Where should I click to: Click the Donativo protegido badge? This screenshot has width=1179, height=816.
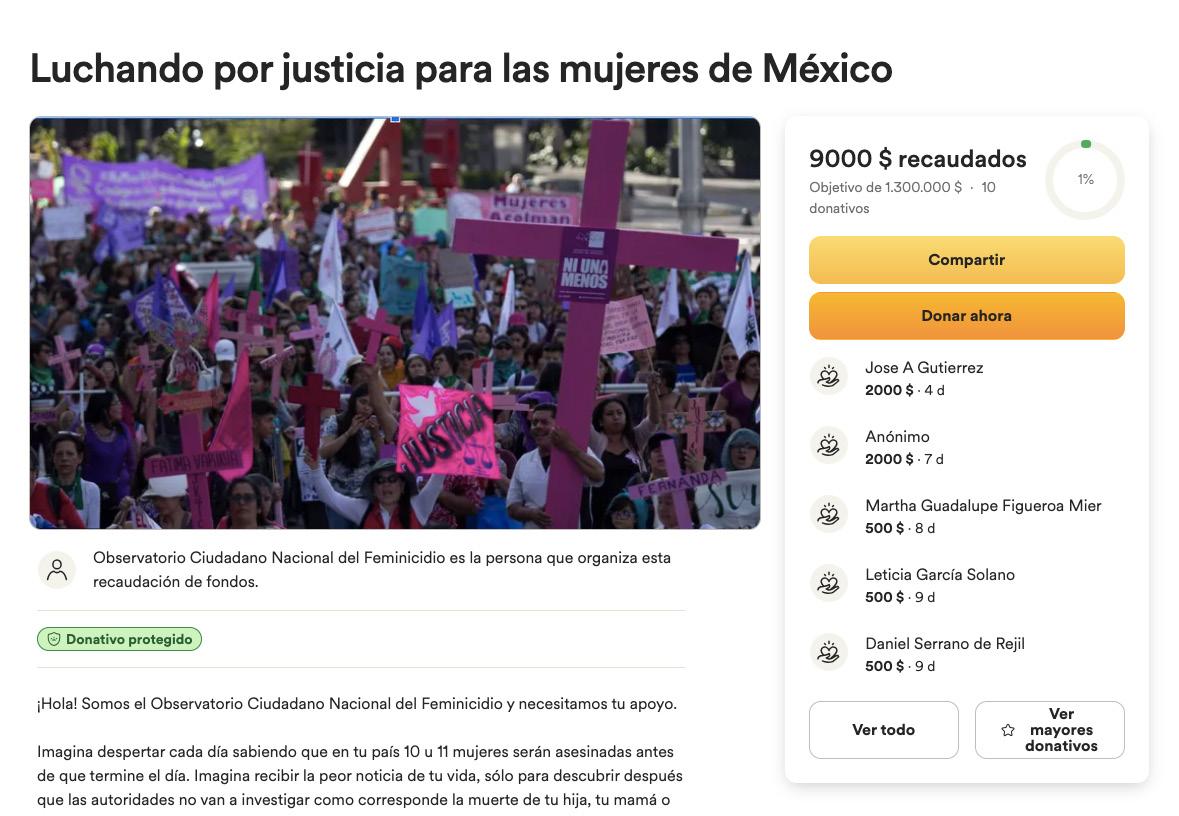pos(120,639)
